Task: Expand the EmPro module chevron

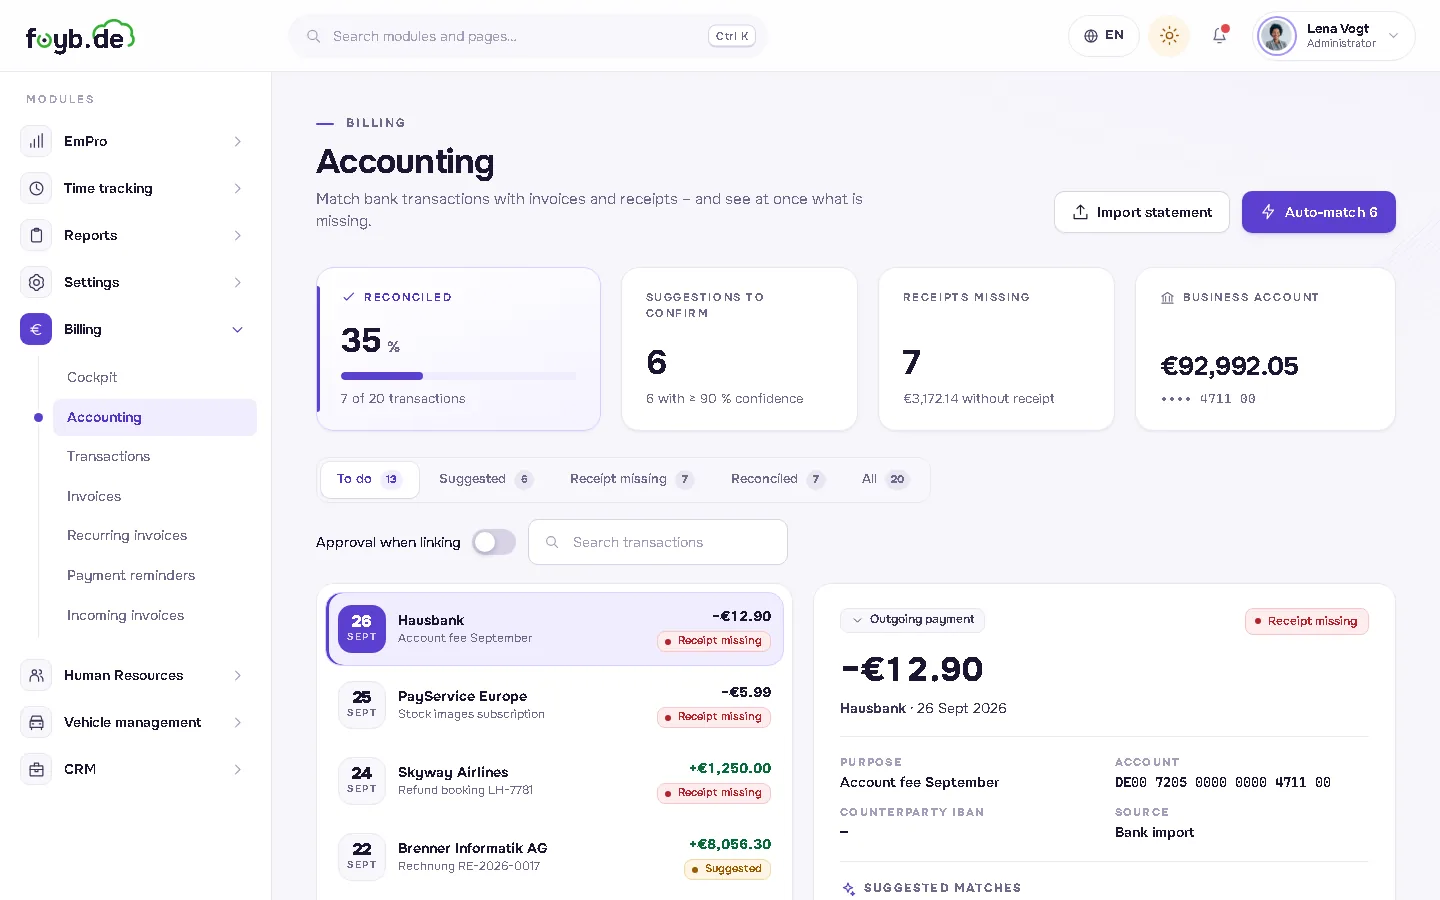Action: pos(238,141)
